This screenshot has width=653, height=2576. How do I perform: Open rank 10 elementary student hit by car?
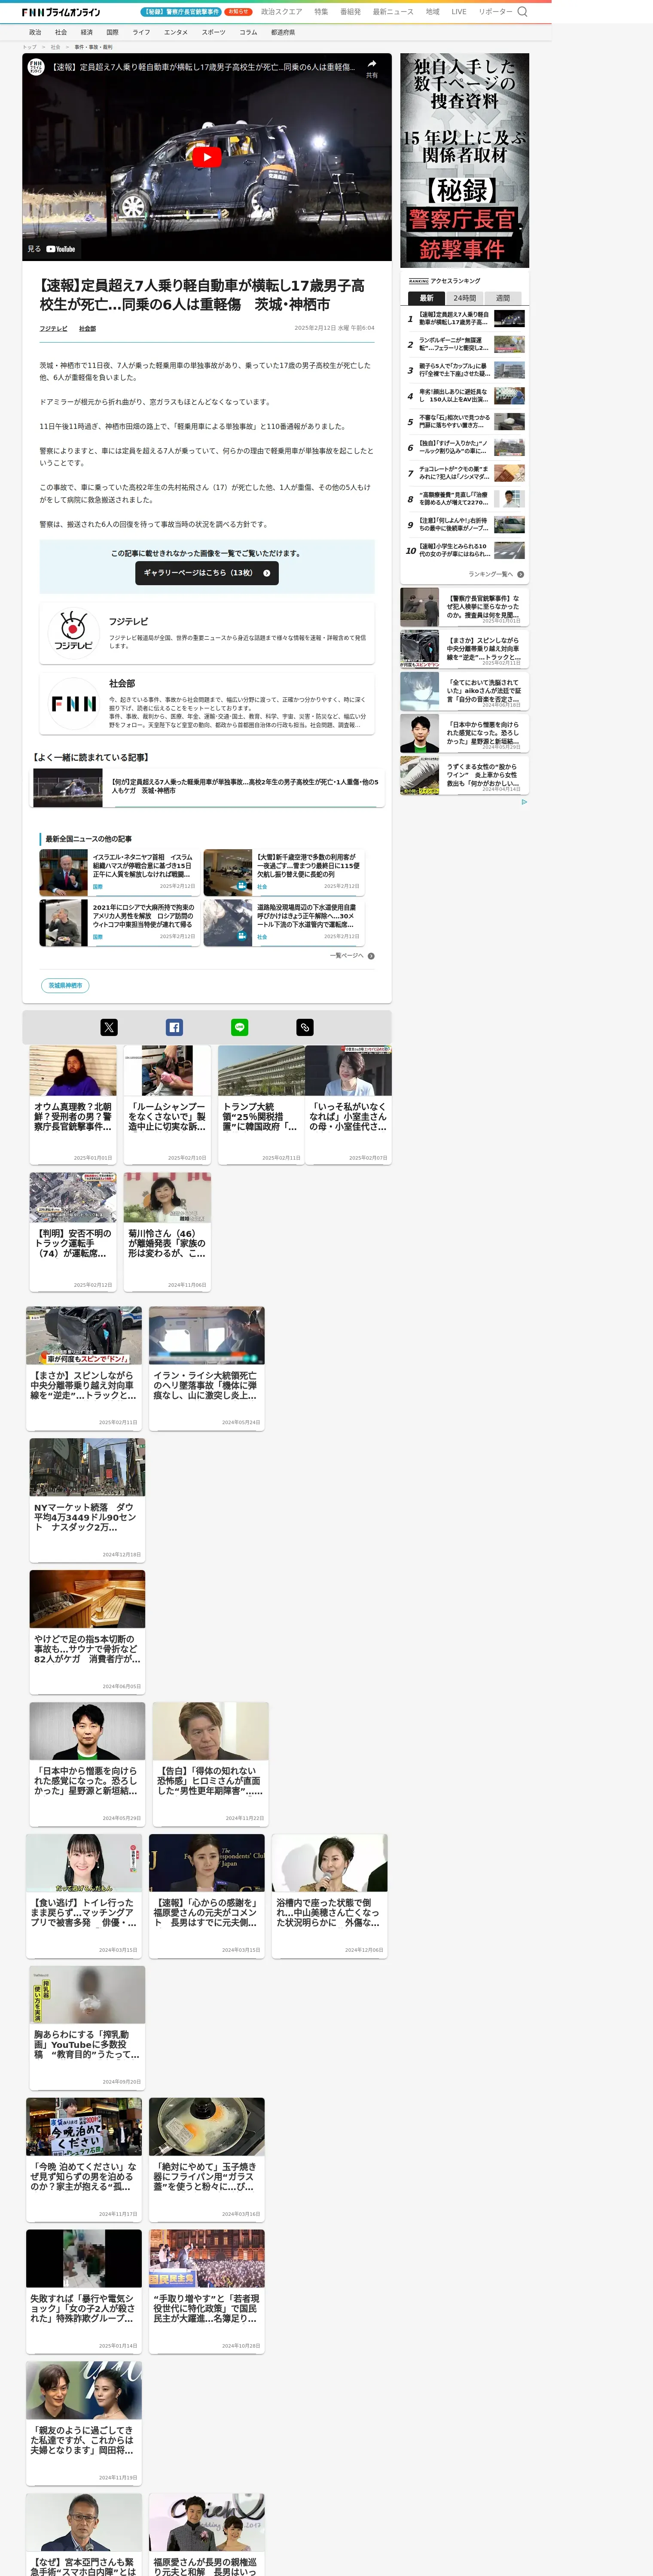[466, 550]
